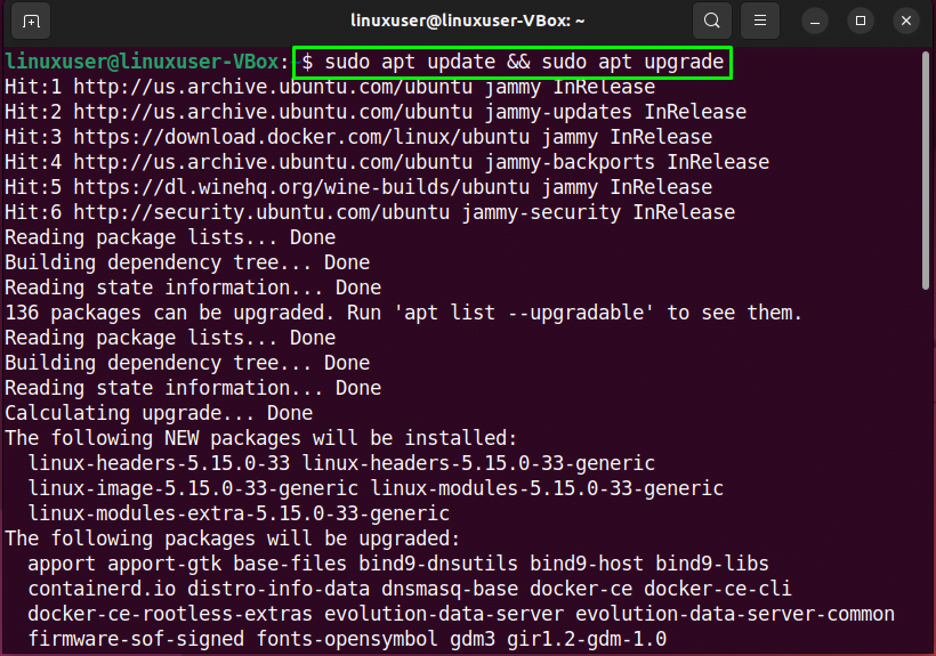Viewport: 936px width, 656px height.
Task: Click the first 'Reading package lists... Done' line
Action: (170, 238)
